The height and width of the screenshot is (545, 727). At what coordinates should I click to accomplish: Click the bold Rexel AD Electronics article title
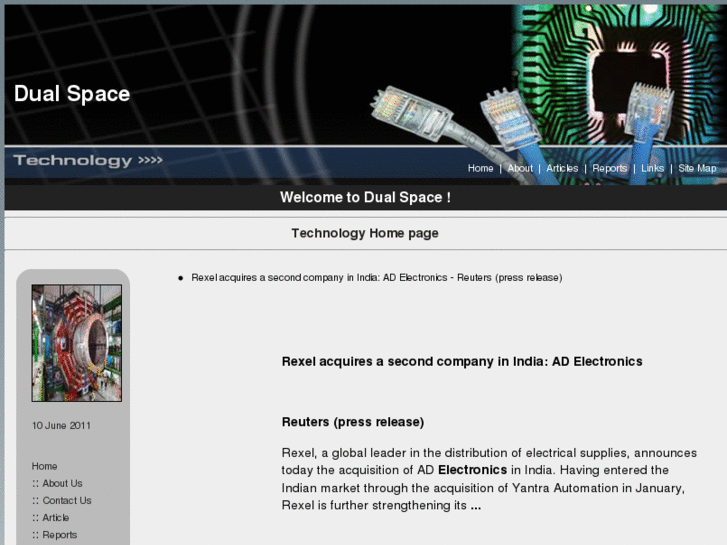pyautogui.click(x=462, y=361)
